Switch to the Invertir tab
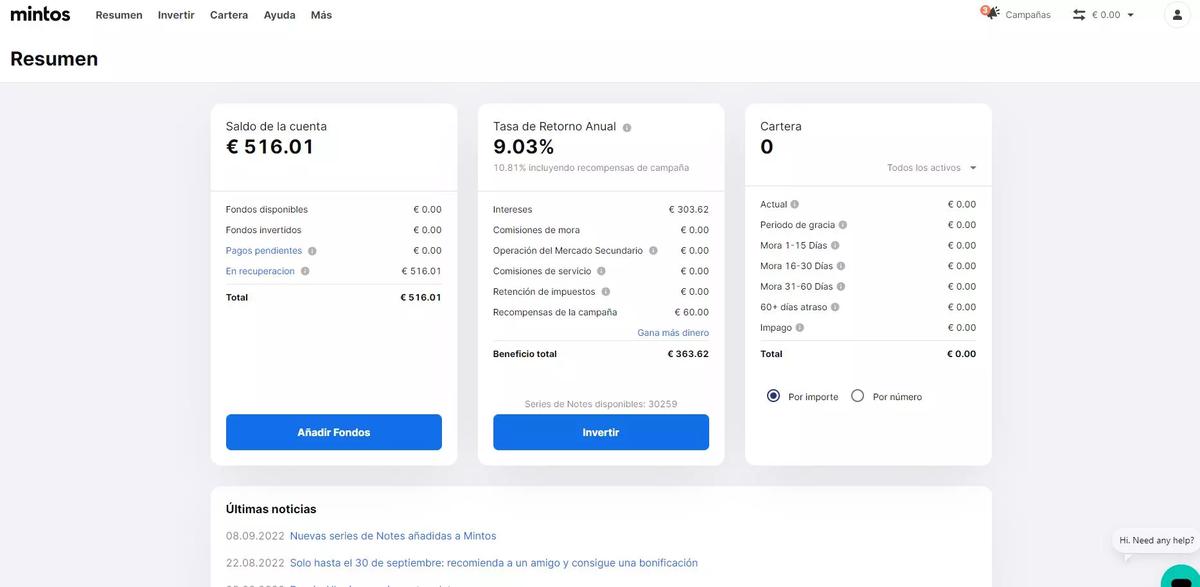Viewport: 1200px width, 587px height. coord(175,14)
